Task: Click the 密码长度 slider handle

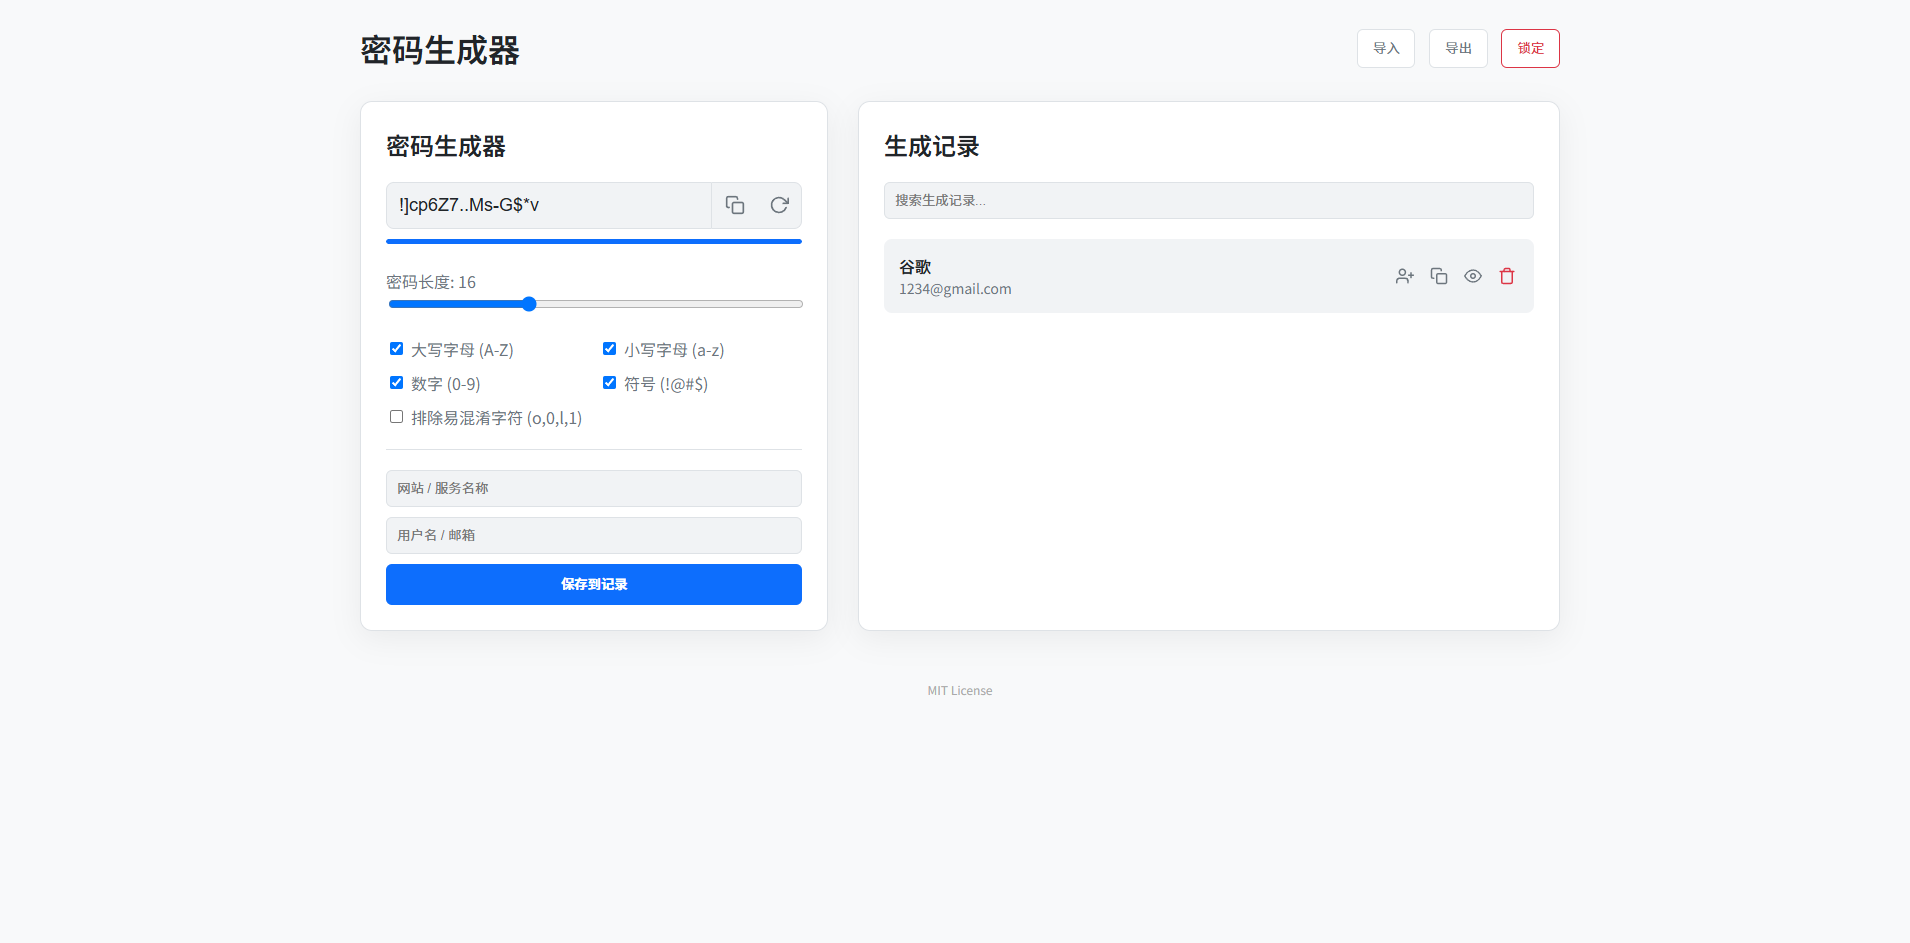Action: pyautogui.click(x=528, y=304)
